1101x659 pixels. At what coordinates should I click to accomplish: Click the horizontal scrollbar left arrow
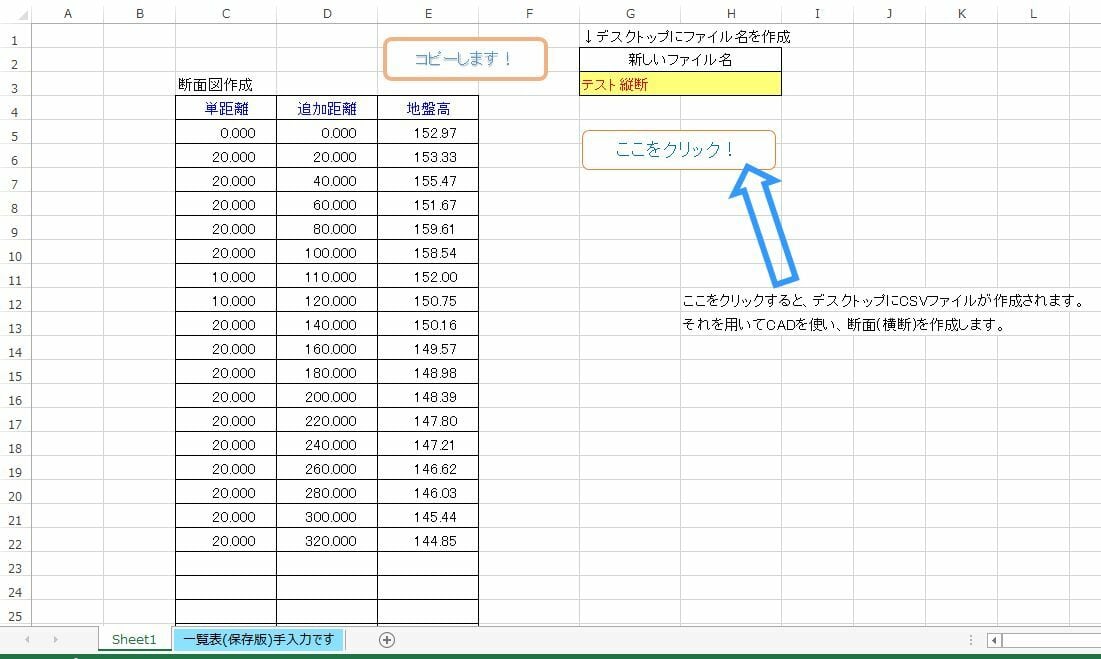pos(994,640)
